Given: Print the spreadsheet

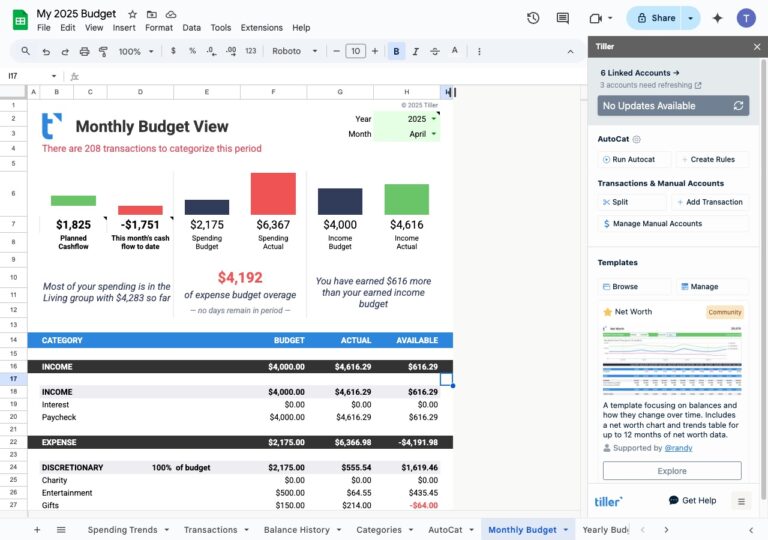Looking at the screenshot, I should pos(84,51).
